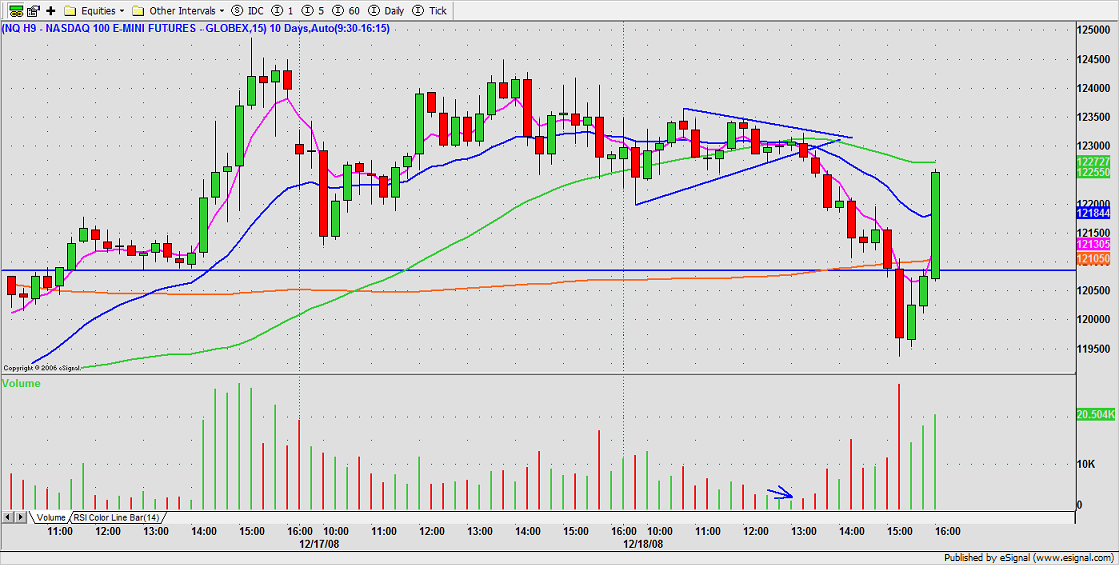The width and height of the screenshot is (1119, 565).
Task: Switch to the Daily interval
Action: click(x=386, y=11)
